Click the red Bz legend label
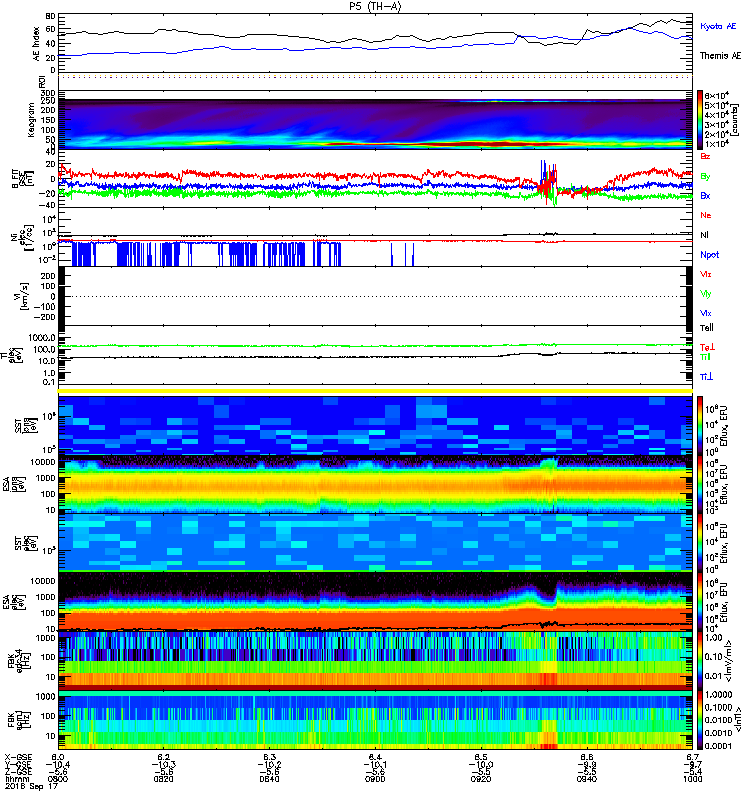The height and width of the screenshot is (800, 750). click(705, 156)
